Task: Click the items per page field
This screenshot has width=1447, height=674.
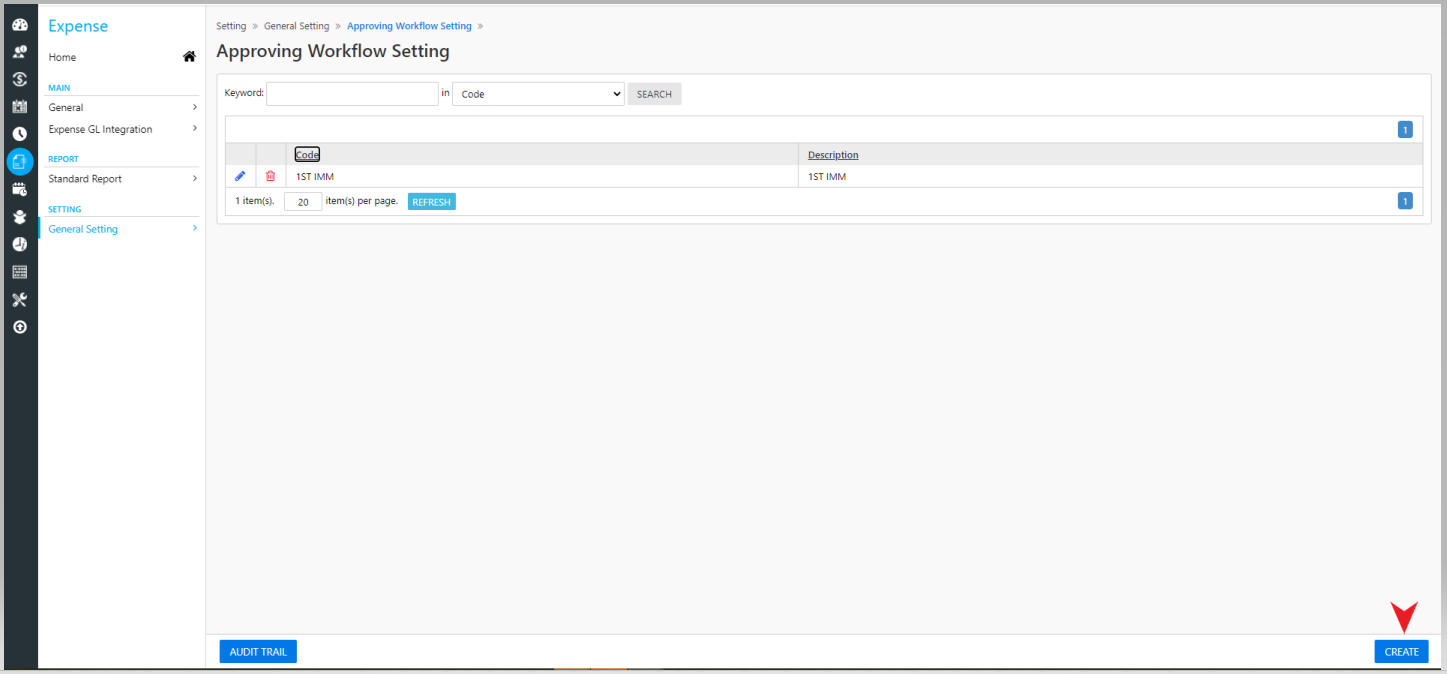Action: tap(303, 202)
